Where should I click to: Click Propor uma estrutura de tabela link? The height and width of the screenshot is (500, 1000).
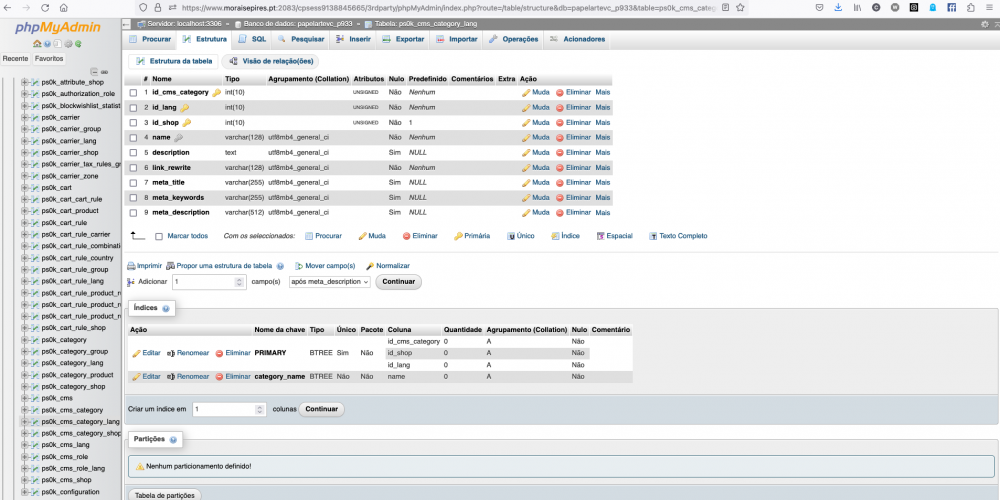tap(220, 265)
